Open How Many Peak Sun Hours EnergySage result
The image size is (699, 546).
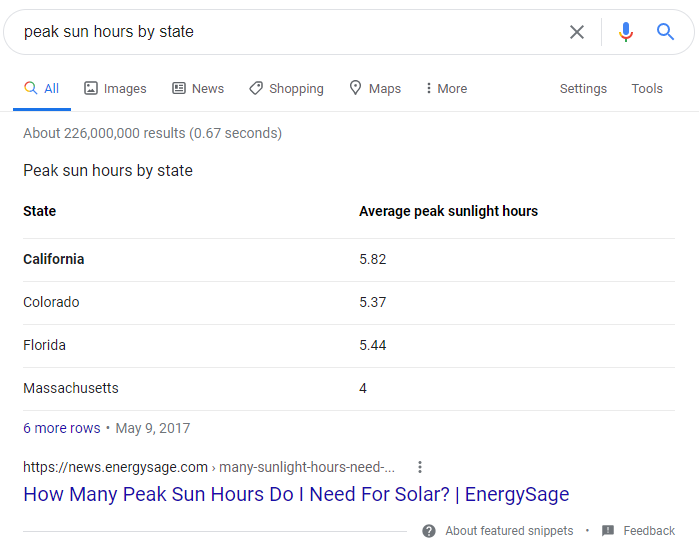pos(296,494)
